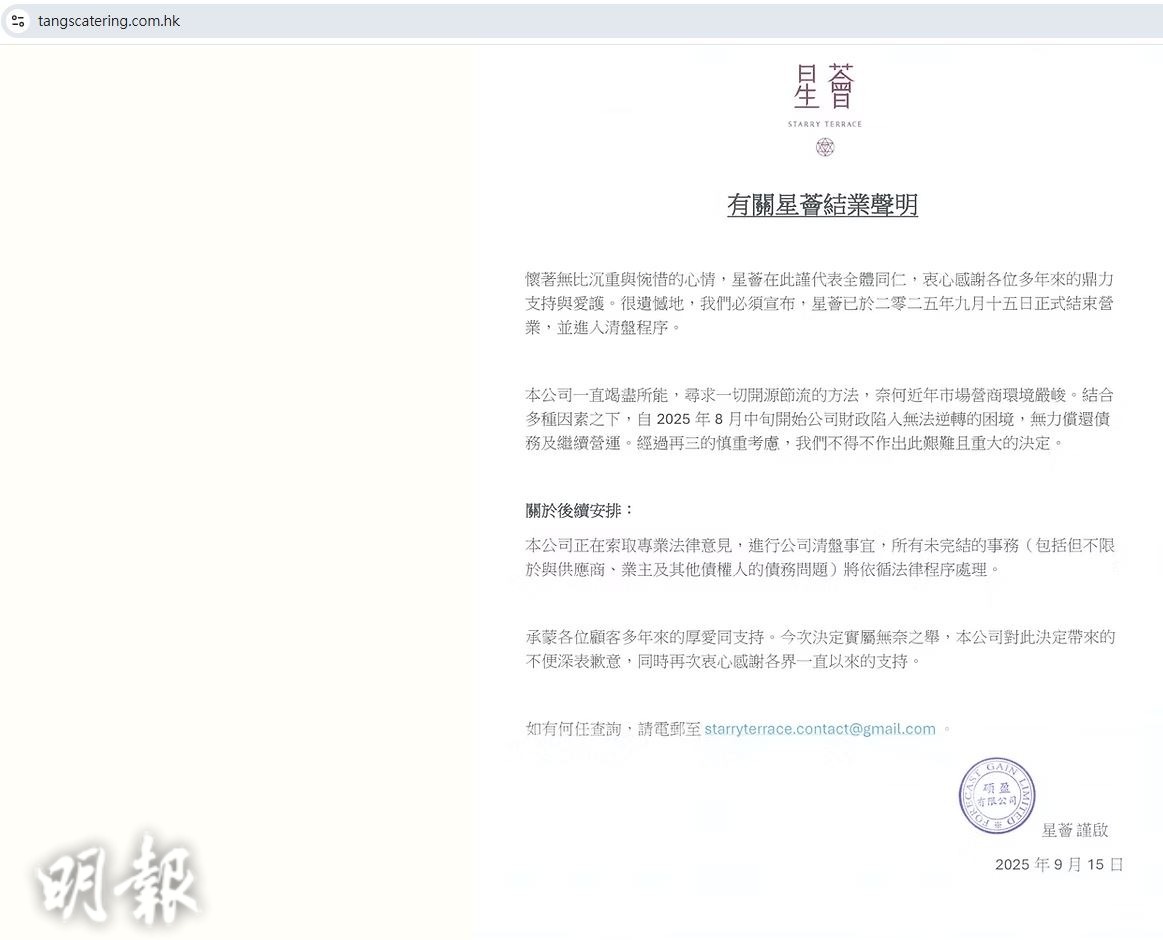Click the small hexagonal emblem below the logo
Viewport: 1163px width, 940px height.
click(824, 148)
